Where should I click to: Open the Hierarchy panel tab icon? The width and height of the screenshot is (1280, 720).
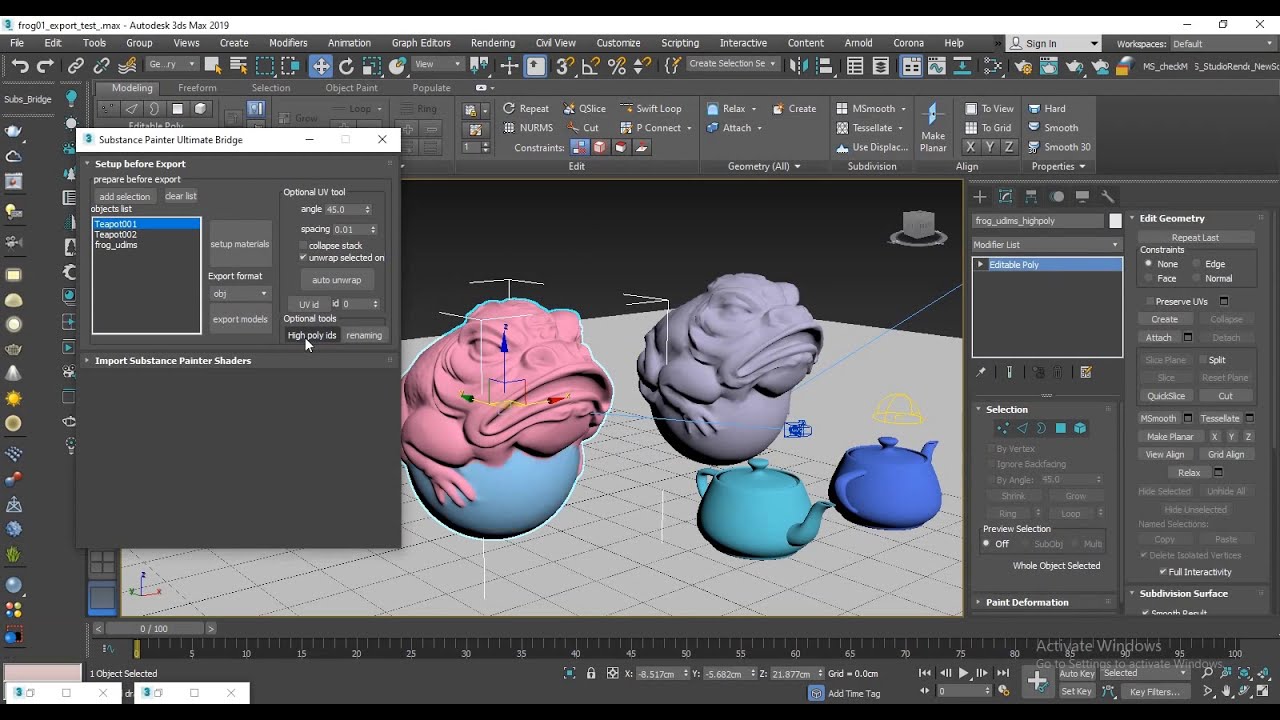pyautogui.click(x=1031, y=196)
